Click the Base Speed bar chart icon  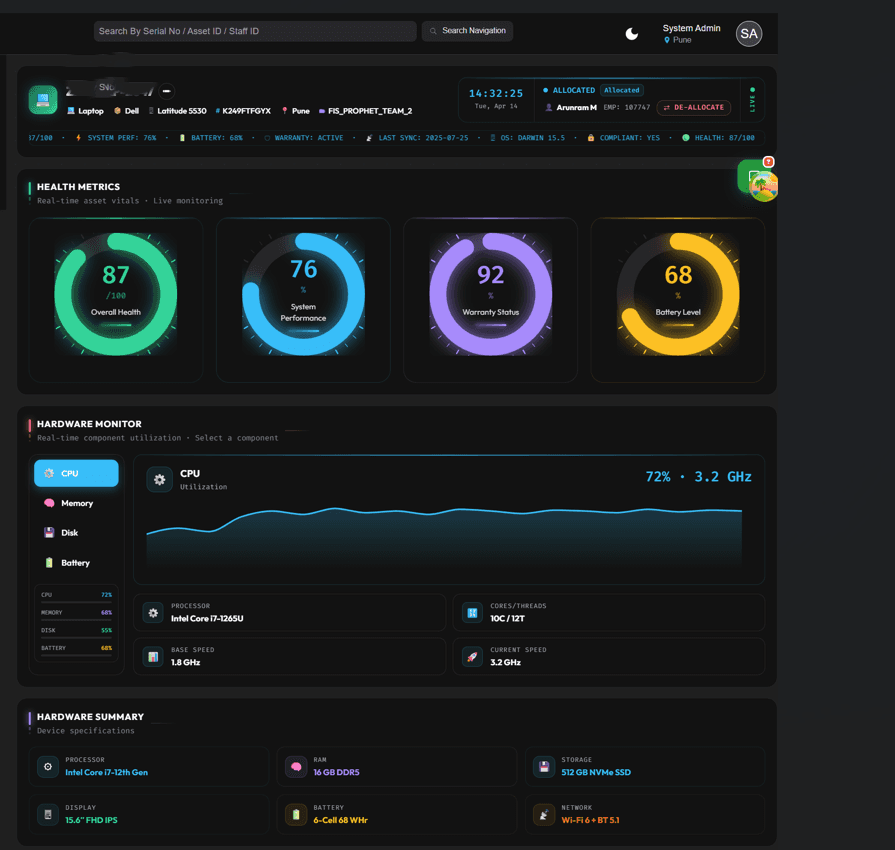(153, 656)
